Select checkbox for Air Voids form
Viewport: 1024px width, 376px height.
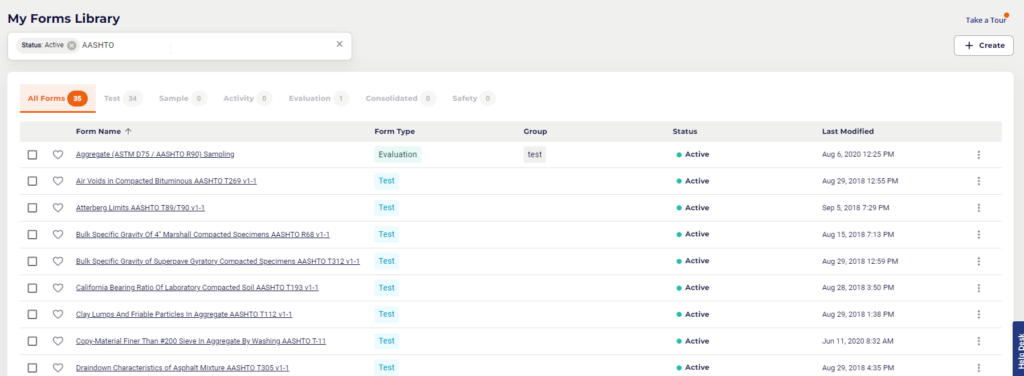tap(32, 181)
